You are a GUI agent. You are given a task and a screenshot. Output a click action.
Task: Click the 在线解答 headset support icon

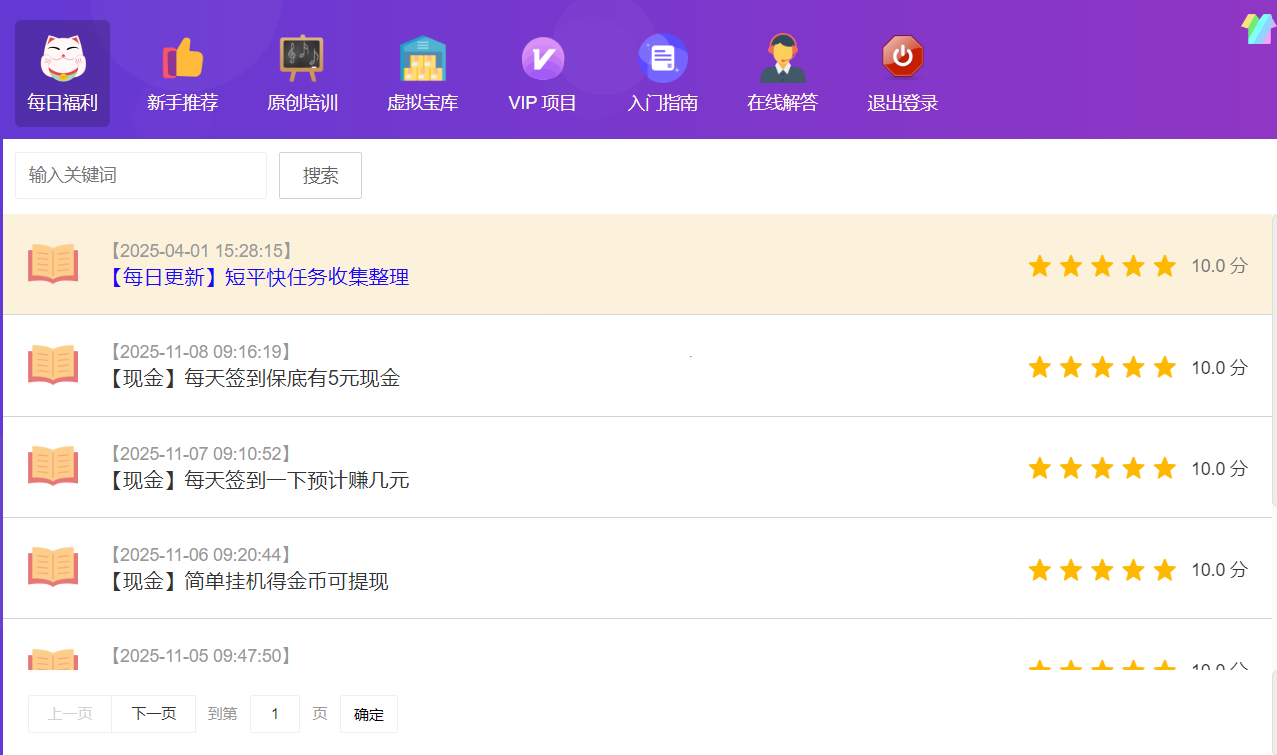click(783, 58)
